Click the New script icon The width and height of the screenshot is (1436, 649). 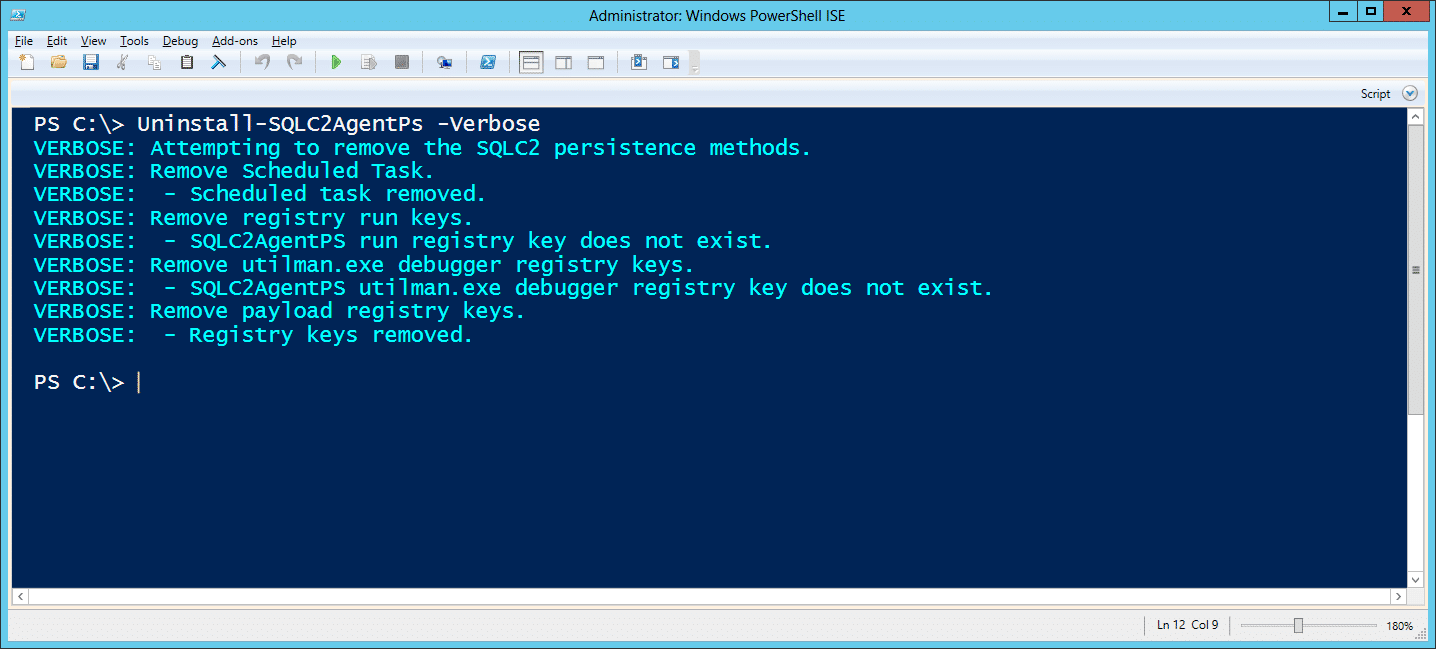27,63
